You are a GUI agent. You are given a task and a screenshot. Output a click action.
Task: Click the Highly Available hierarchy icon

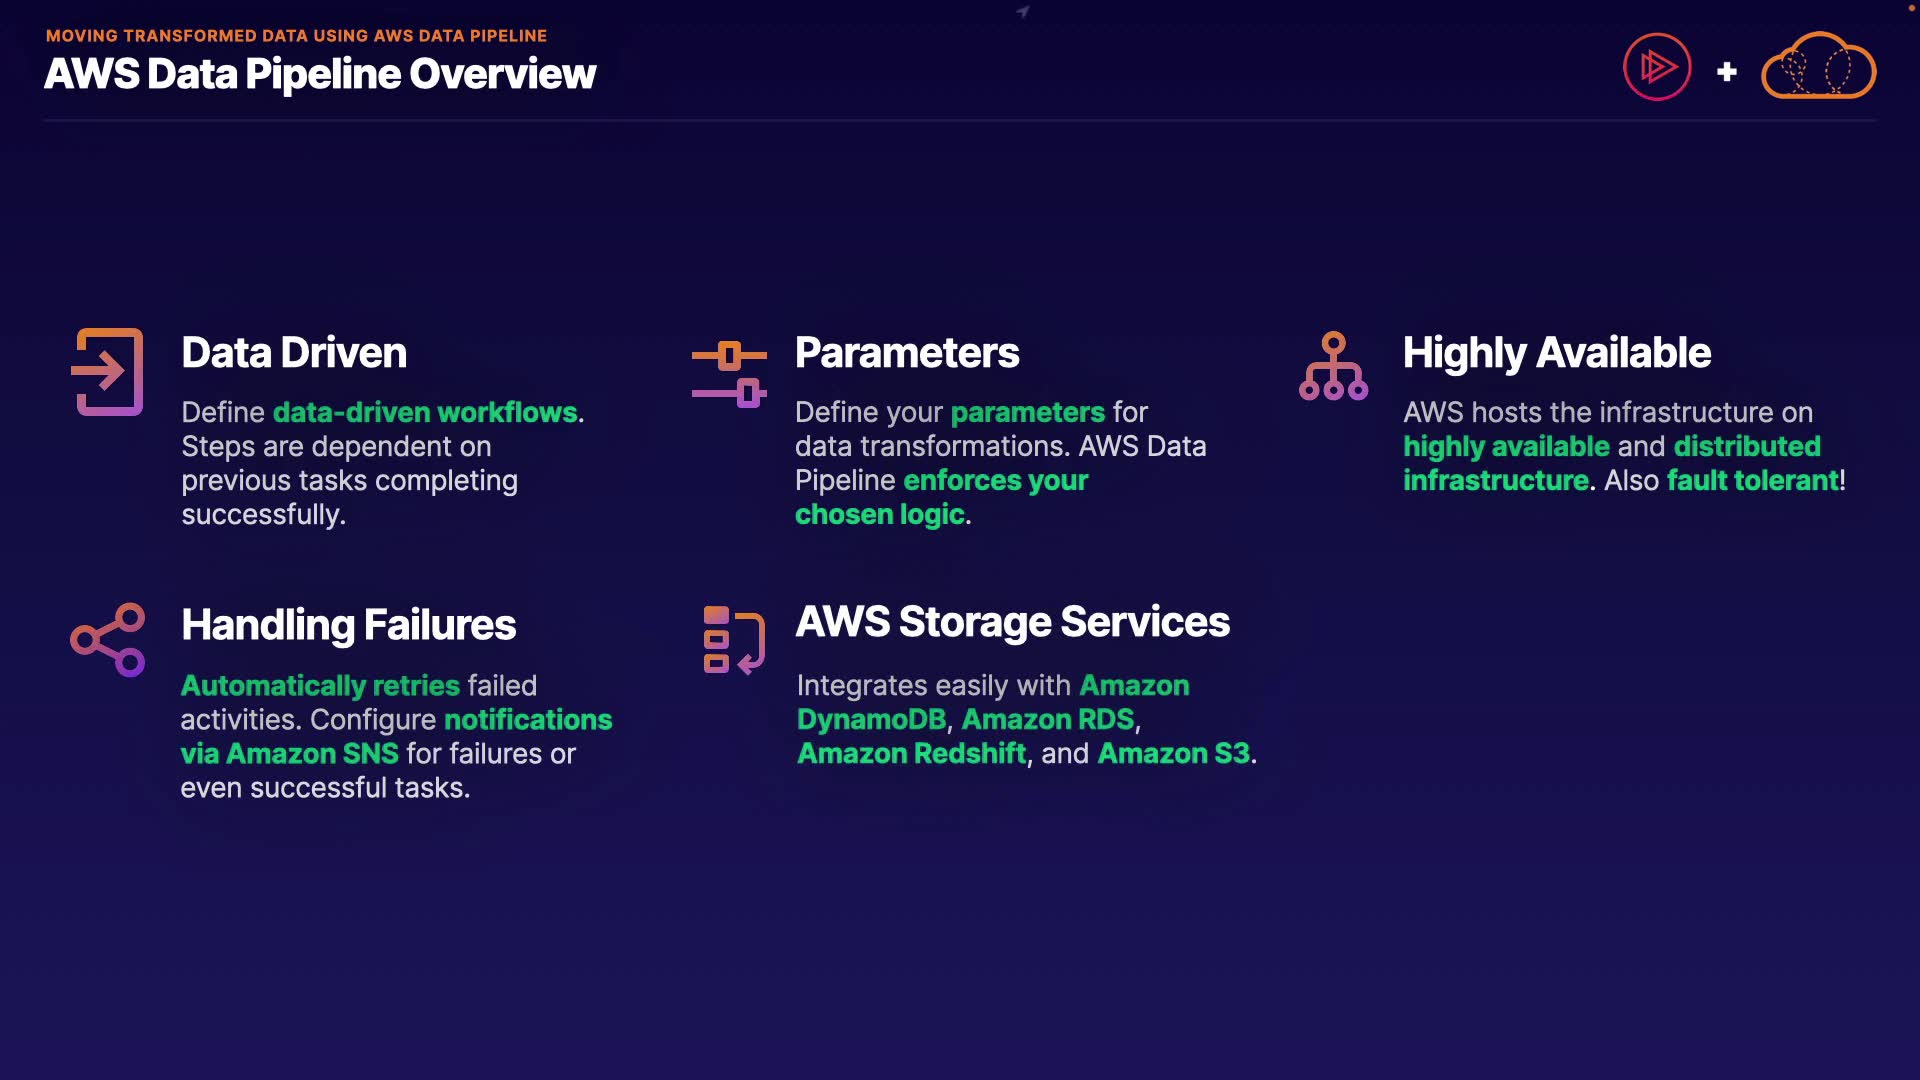(x=1333, y=367)
